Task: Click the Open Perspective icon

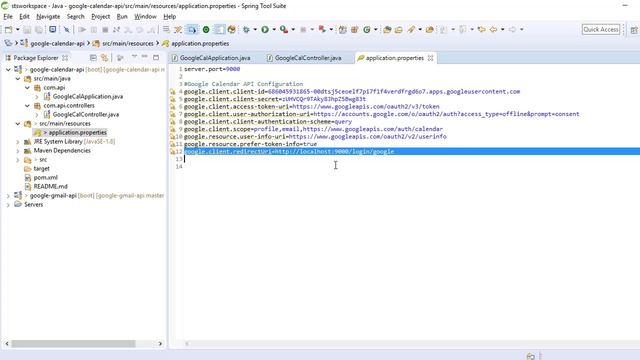Action: coord(634,30)
